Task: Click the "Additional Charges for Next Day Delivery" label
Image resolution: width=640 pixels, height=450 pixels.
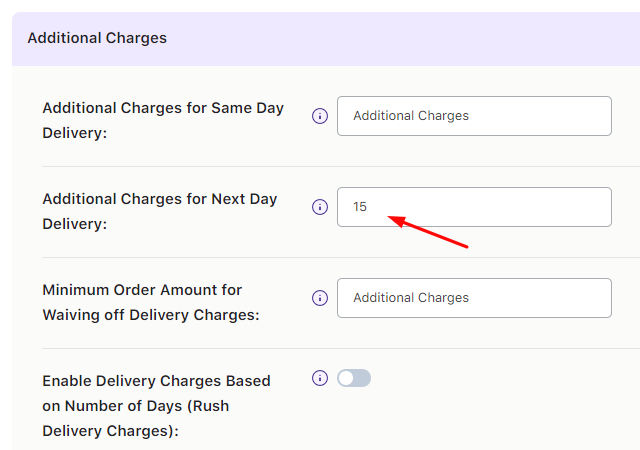Action: 160,211
